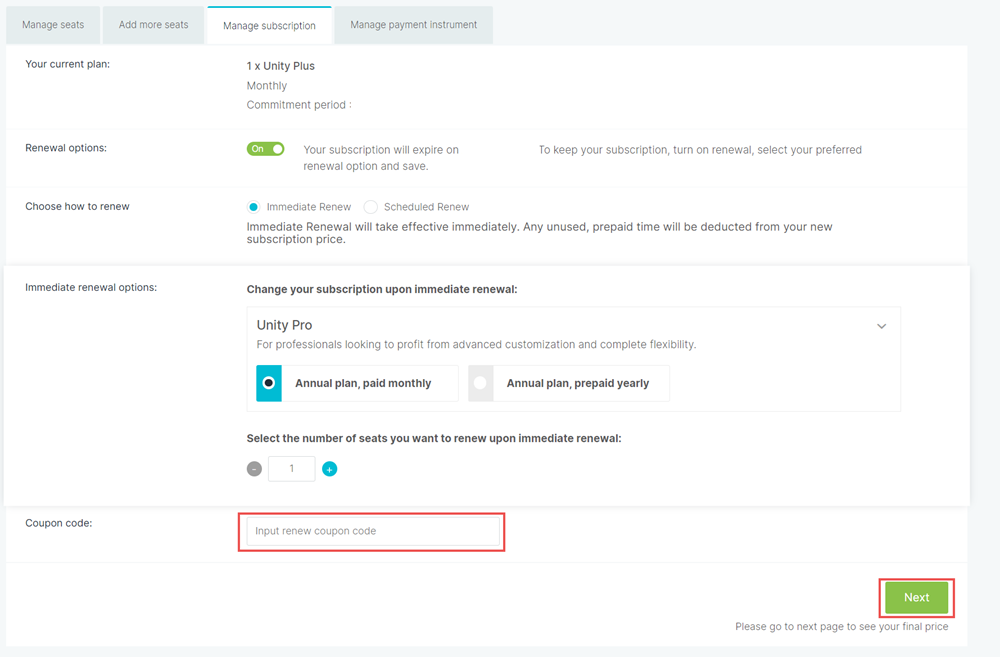The height and width of the screenshot is (657, 1000).
Task: Click the 'Renewal options:' label
Action: (66, 148)
